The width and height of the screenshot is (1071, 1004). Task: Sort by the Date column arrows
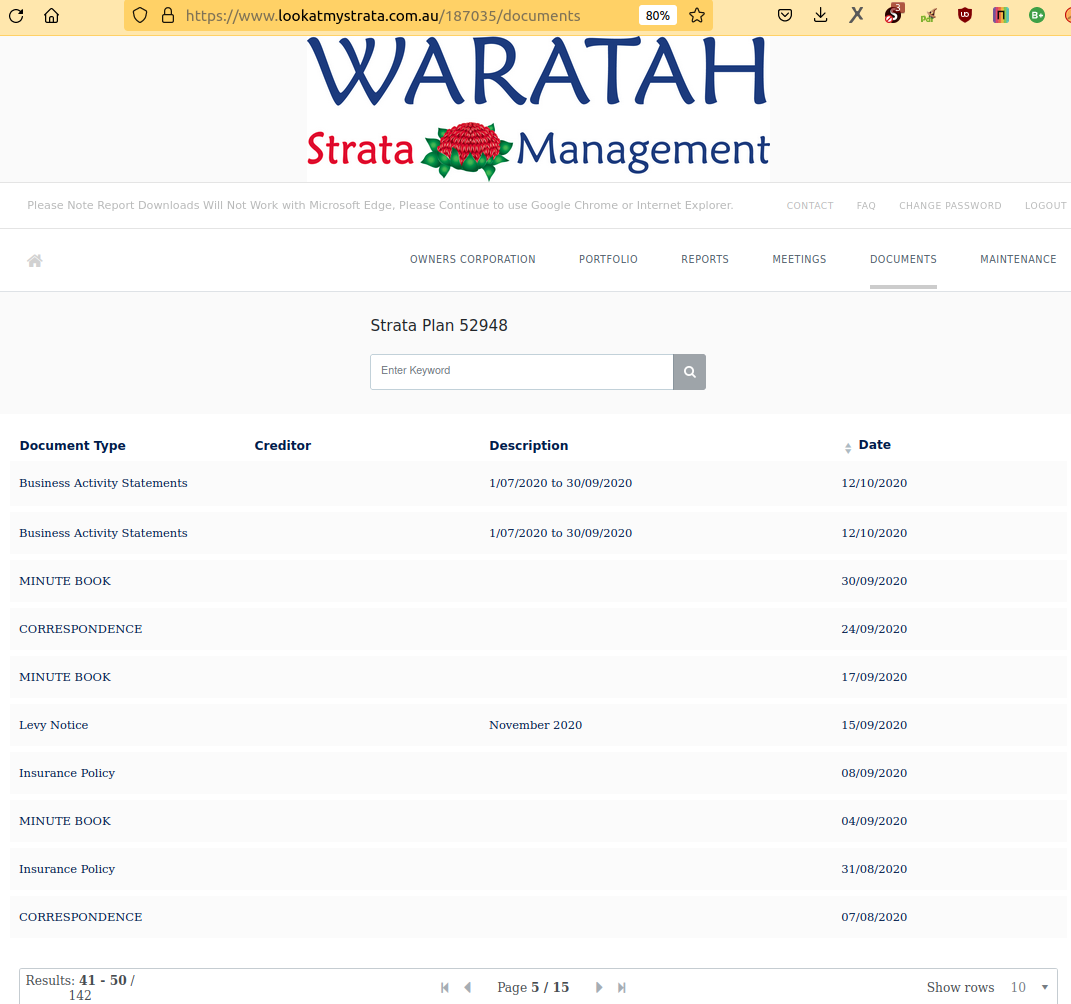(848, 448)
